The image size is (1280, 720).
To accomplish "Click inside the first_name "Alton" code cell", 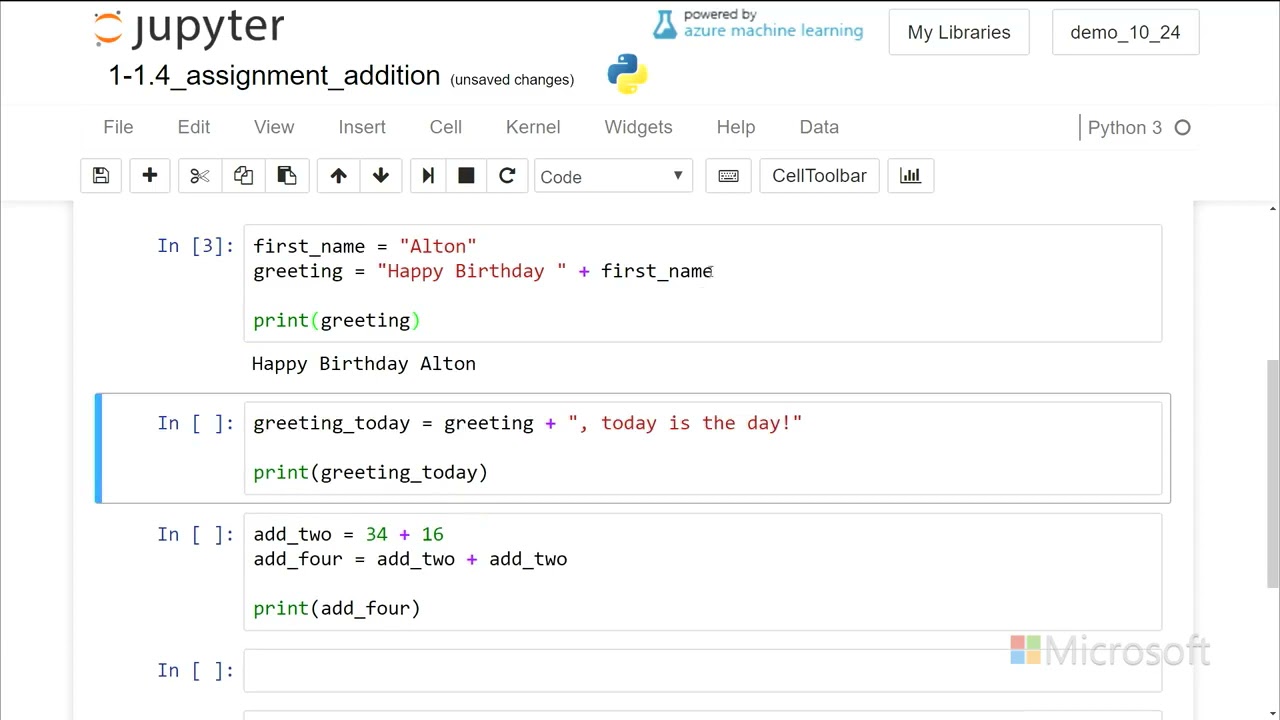I will [702, 284].
